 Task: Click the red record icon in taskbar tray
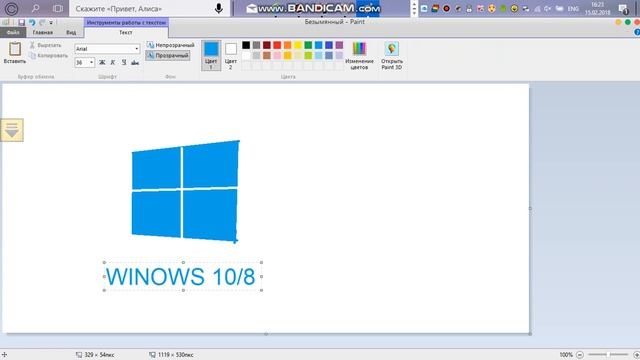click(x=447, y=9)
